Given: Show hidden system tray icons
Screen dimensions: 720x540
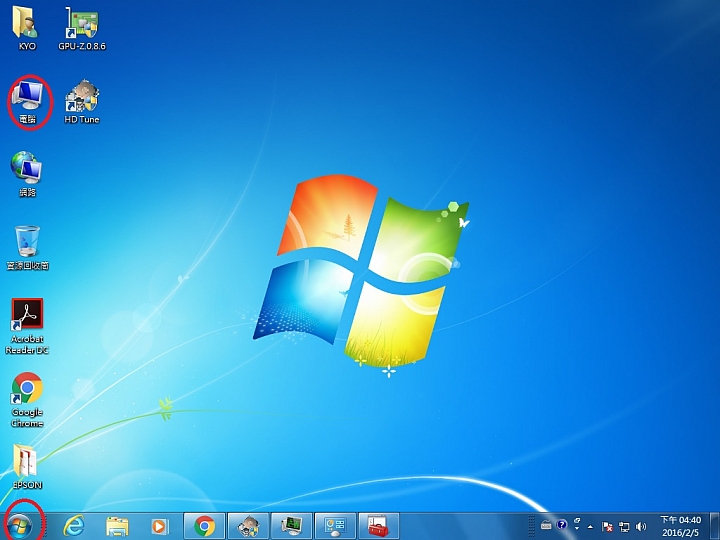Looking at the screenshot, I should (x=591, y=526).
